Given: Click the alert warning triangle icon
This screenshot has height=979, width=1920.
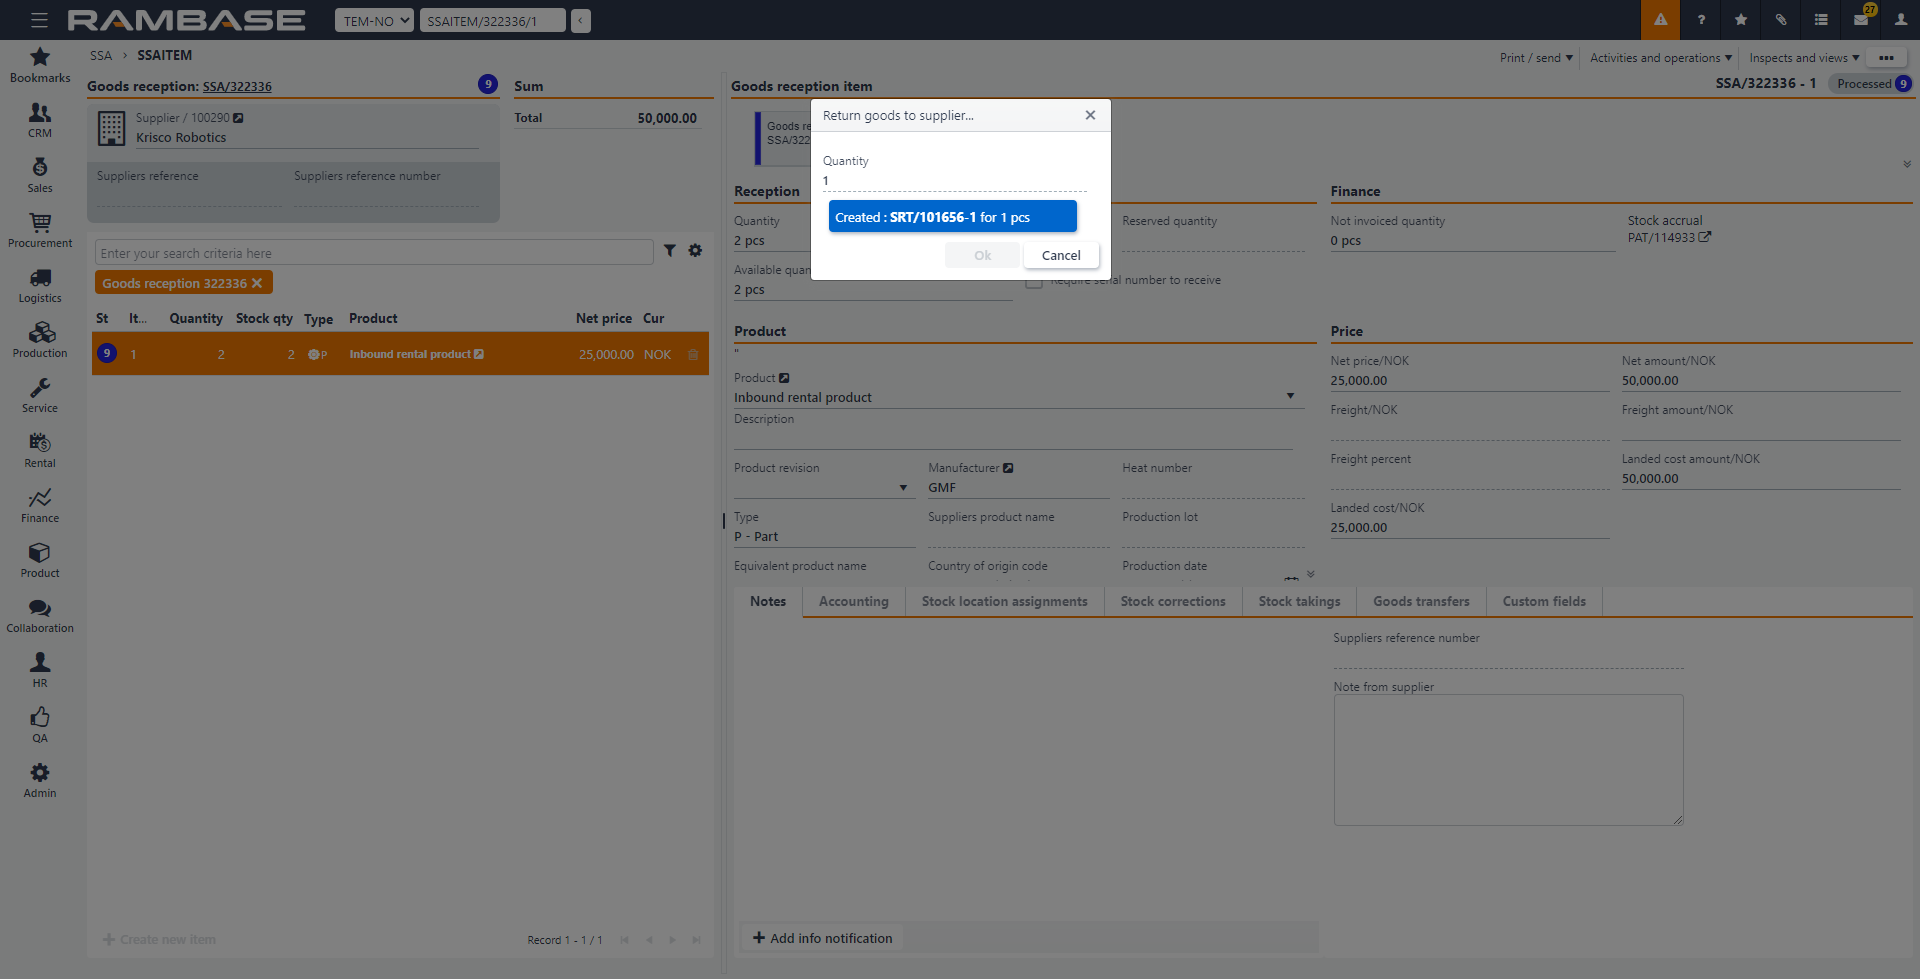Looking at the screenshot, I should click(1660, 20).
